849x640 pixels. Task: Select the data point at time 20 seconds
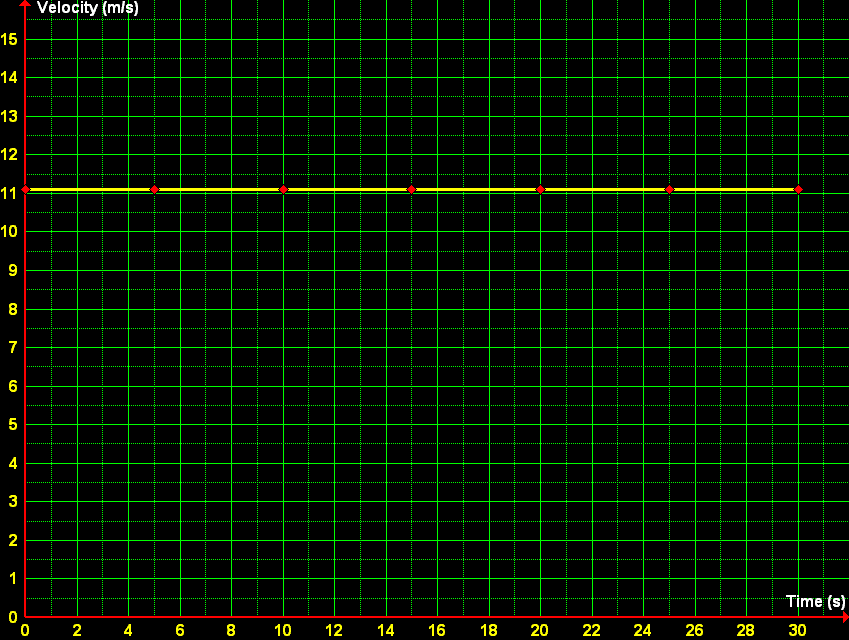(541, 188)
